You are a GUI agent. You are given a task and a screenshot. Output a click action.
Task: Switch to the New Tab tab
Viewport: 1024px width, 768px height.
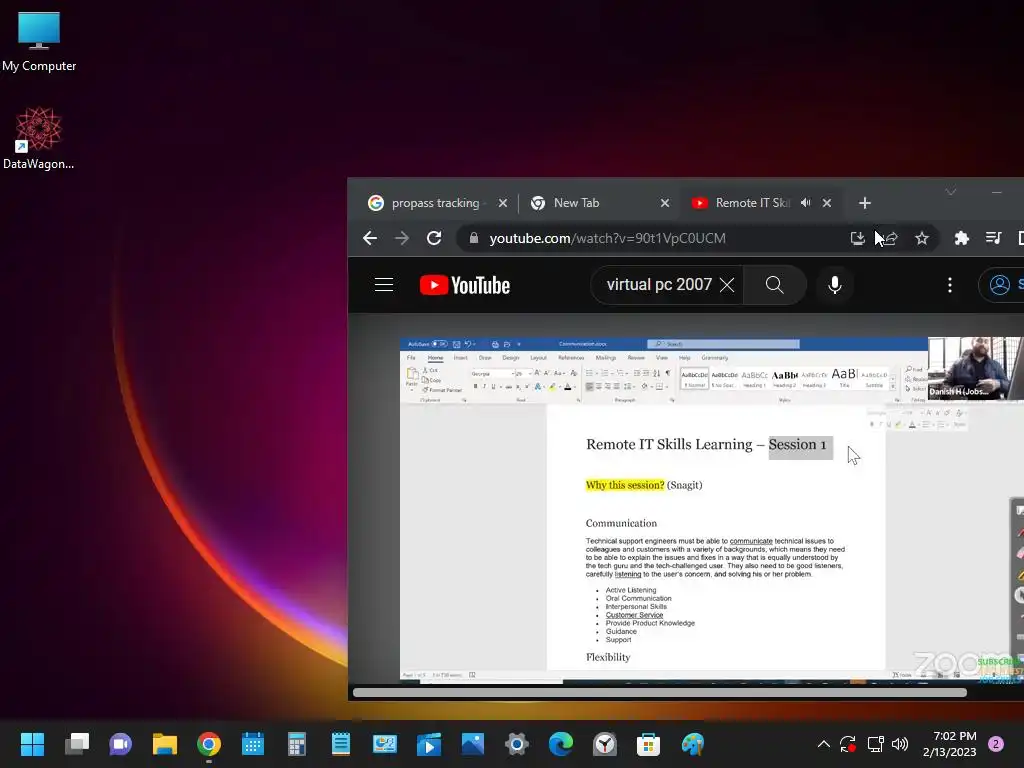point(576,203)
